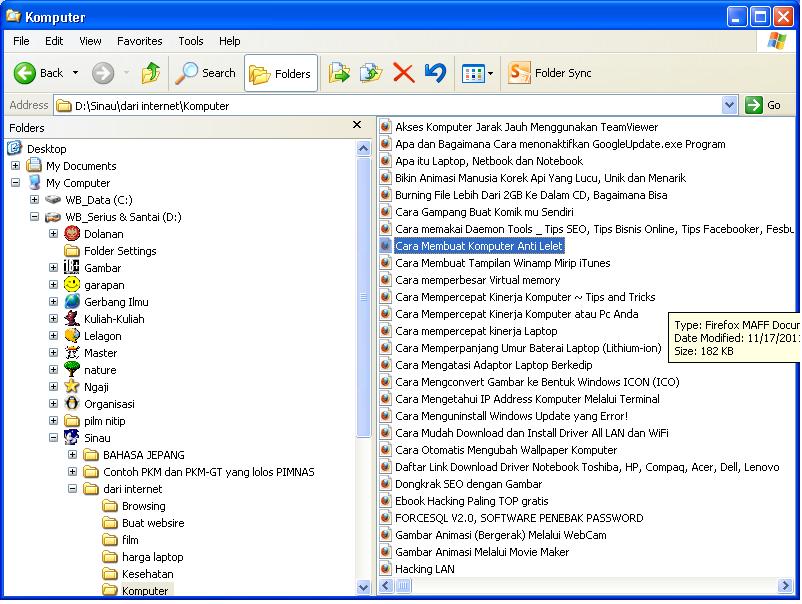Open the Search pane

coord(205,73)
